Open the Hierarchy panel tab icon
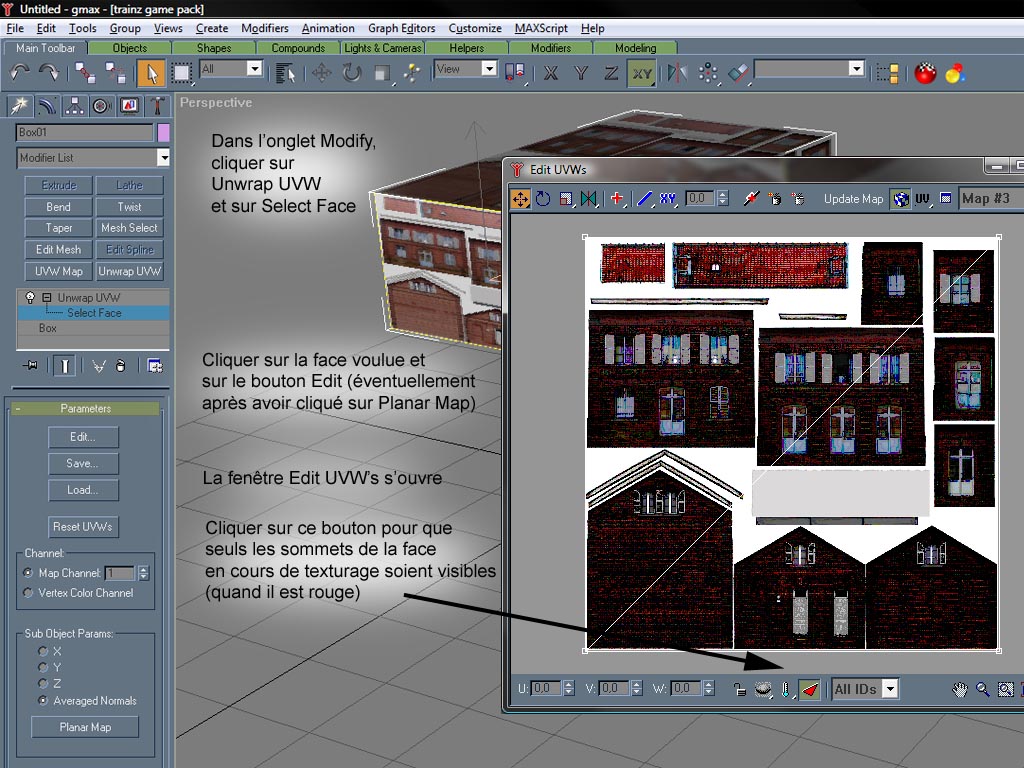The image size is (1024, 768). click(74, 106)
